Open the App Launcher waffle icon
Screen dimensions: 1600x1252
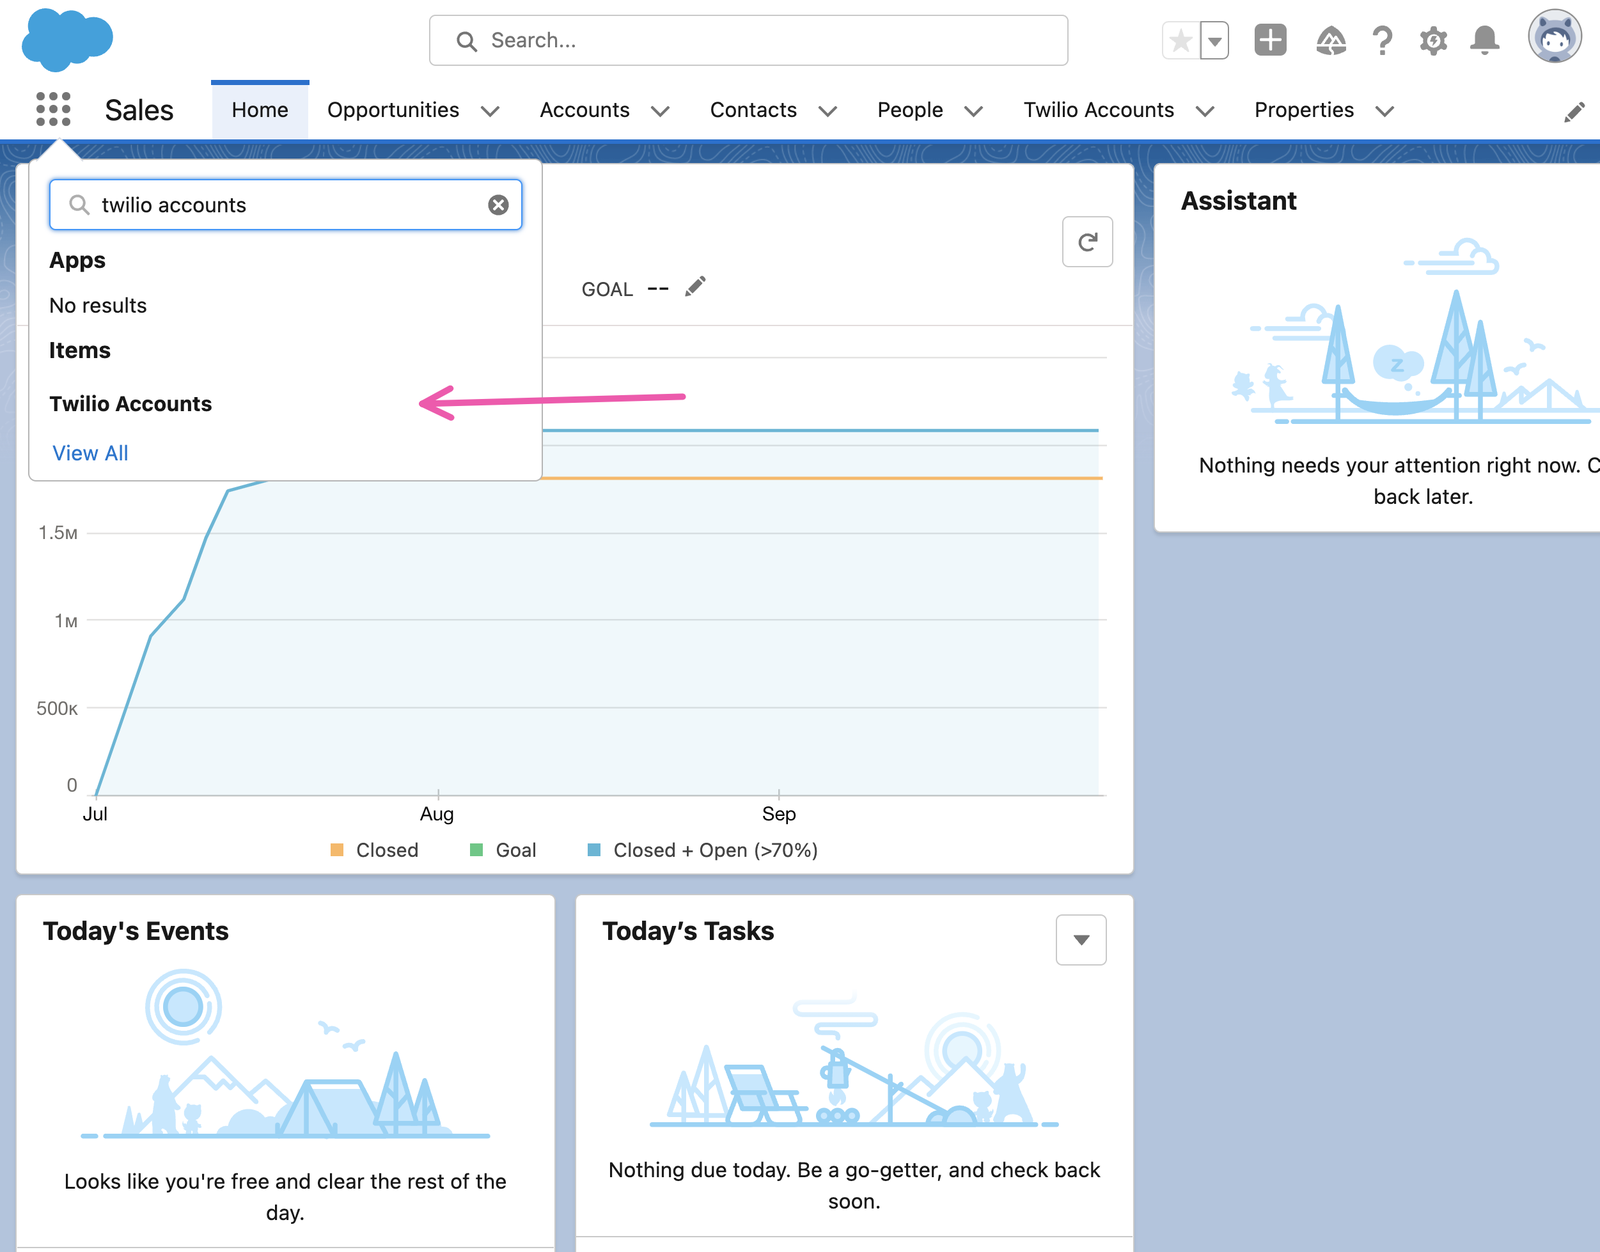point(51,110)
